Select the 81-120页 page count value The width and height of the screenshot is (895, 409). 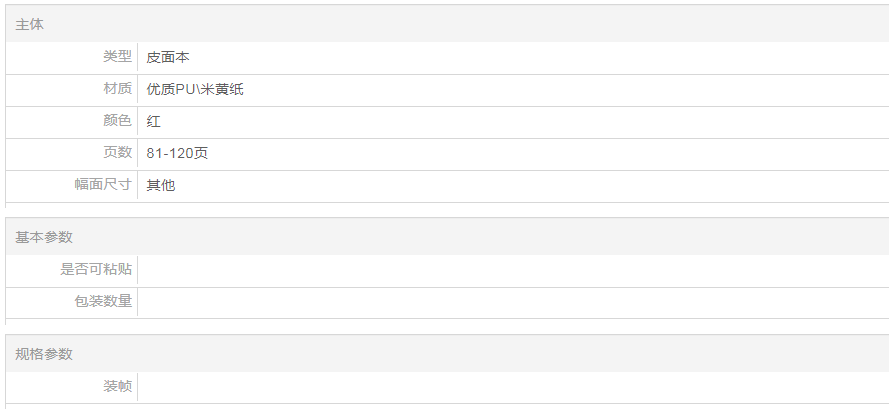[x=177, y=153]
